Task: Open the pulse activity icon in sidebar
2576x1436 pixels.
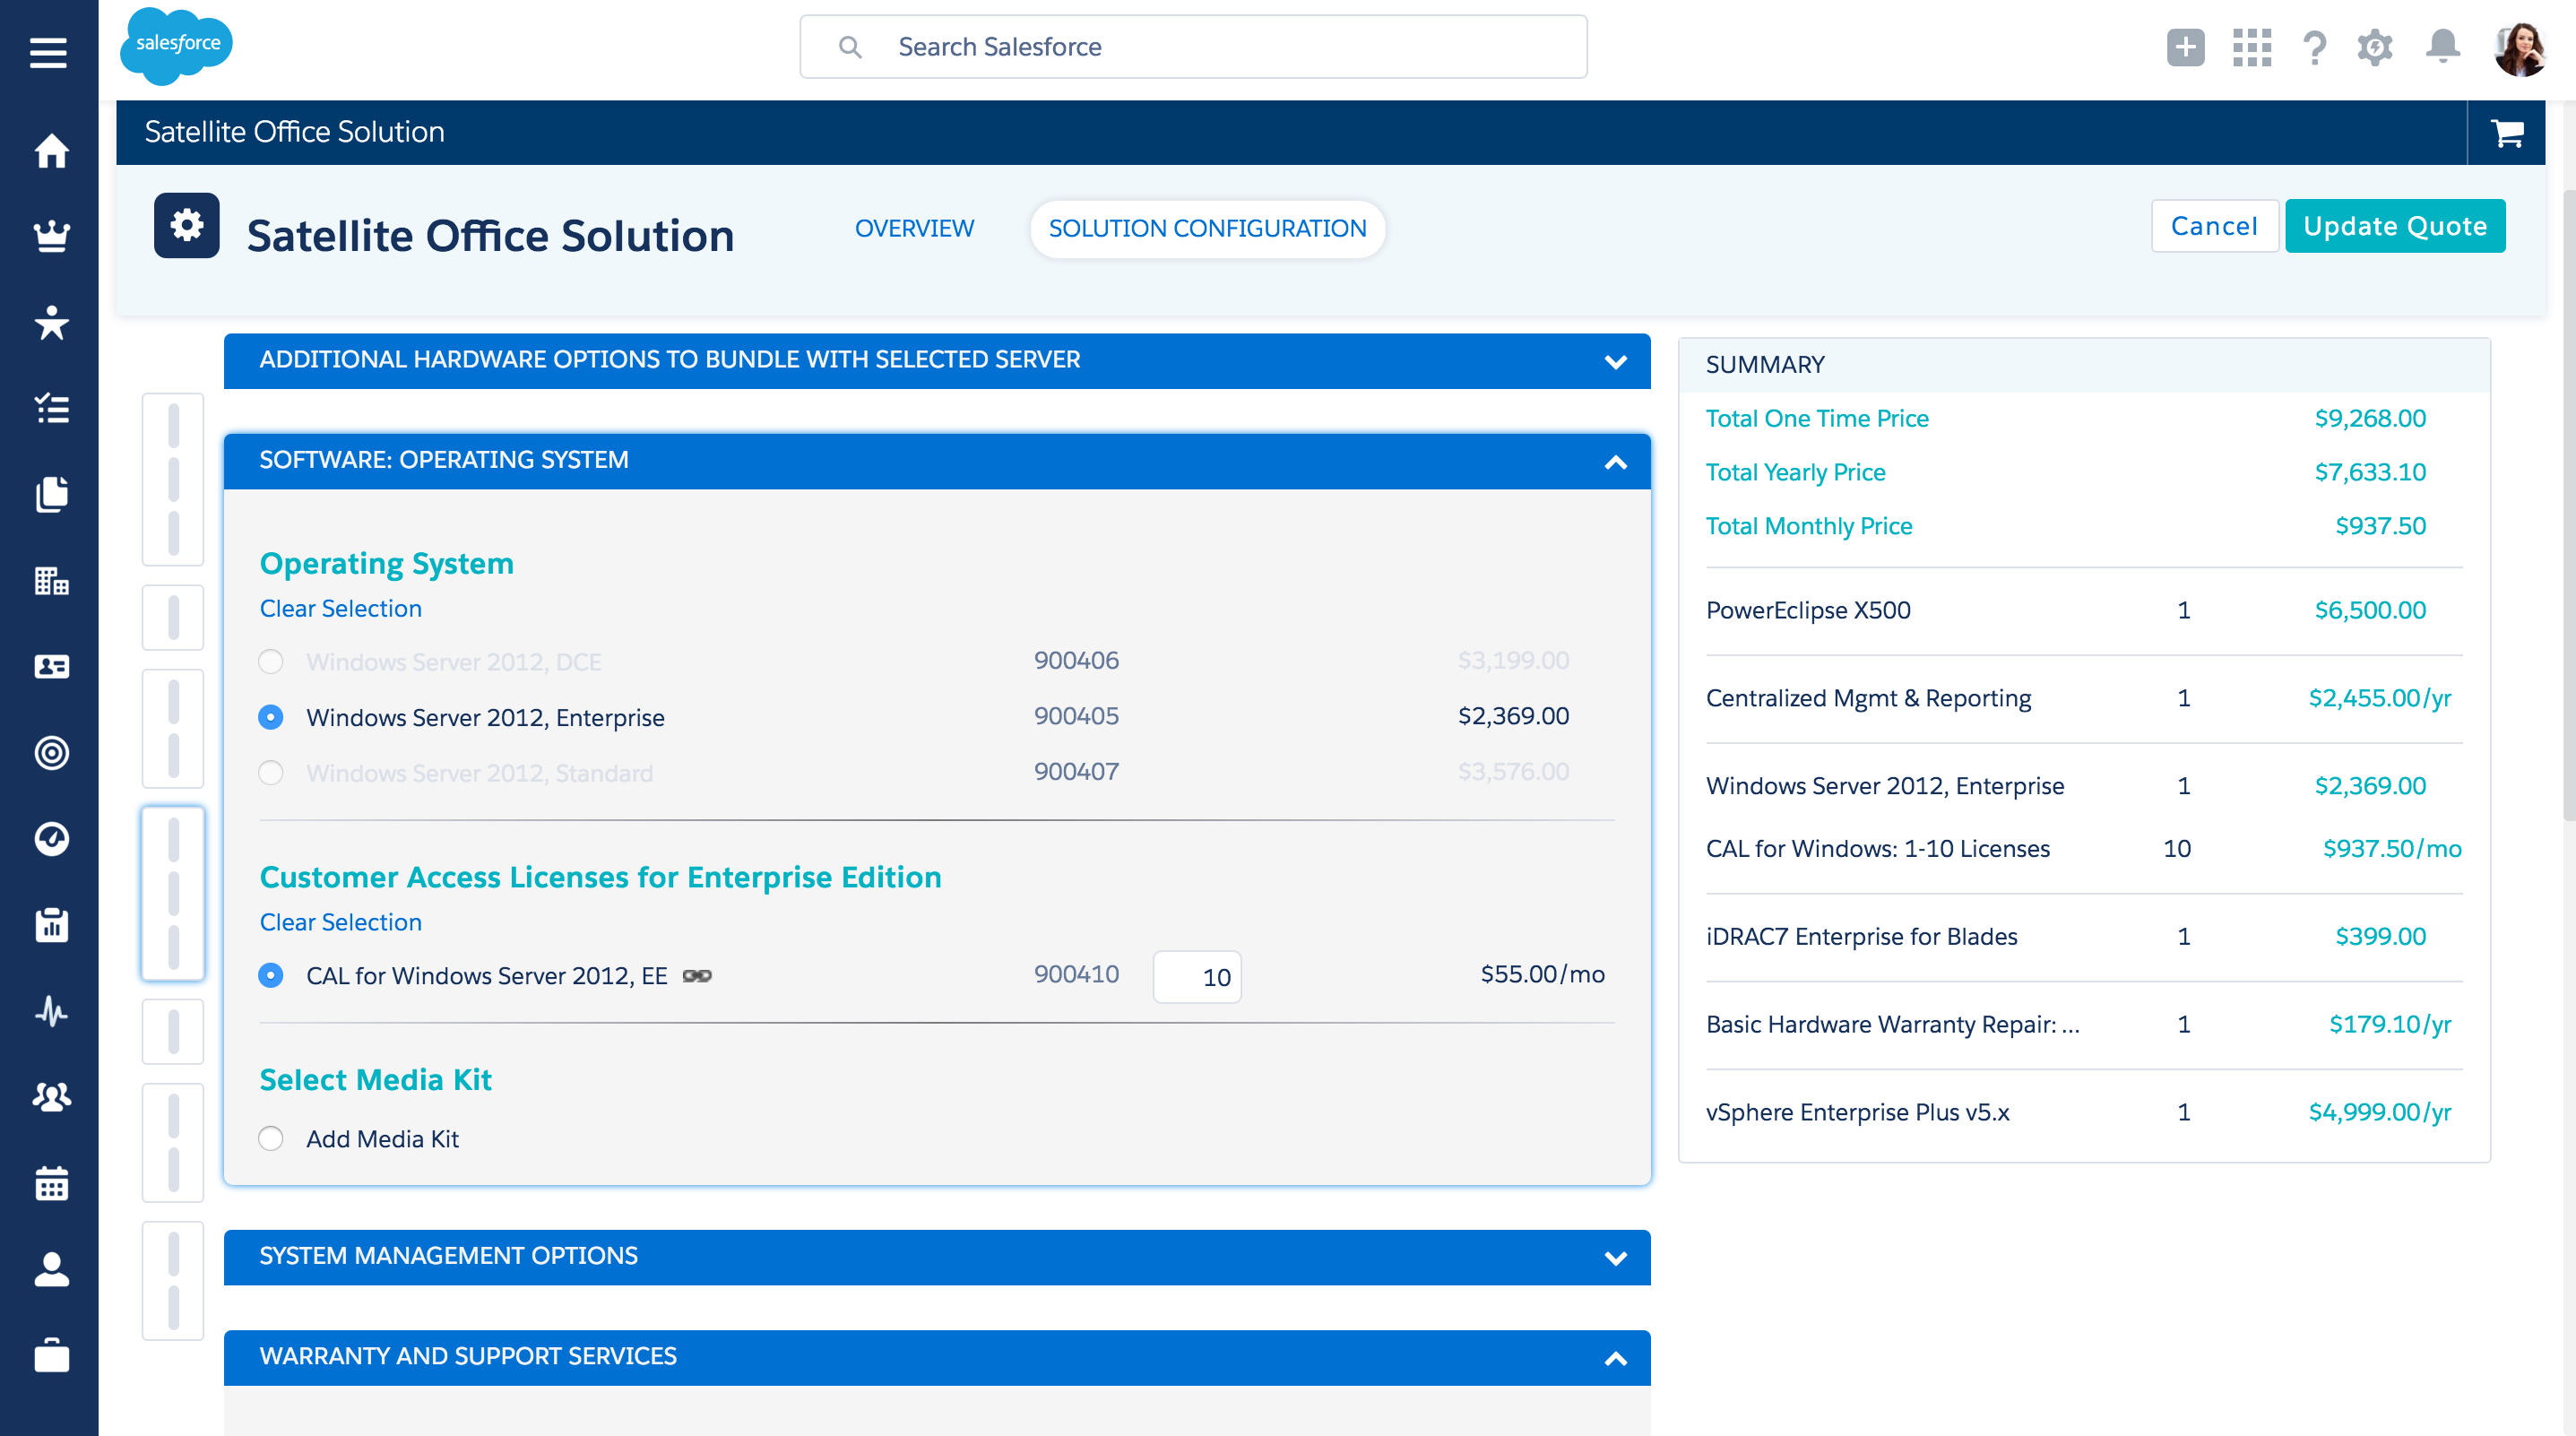Action: (x=51, y=1012)
